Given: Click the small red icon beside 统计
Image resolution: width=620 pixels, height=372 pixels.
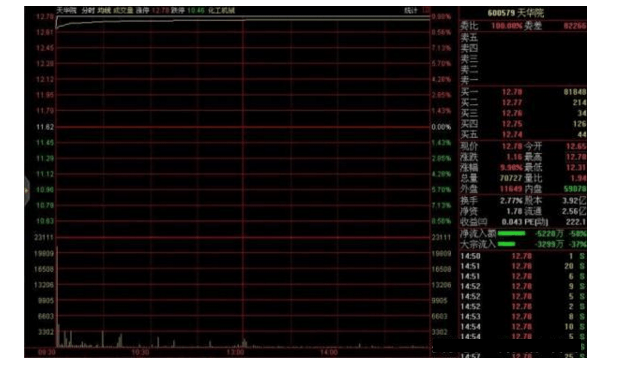Looking at the screenshot, I should point(426,10).
